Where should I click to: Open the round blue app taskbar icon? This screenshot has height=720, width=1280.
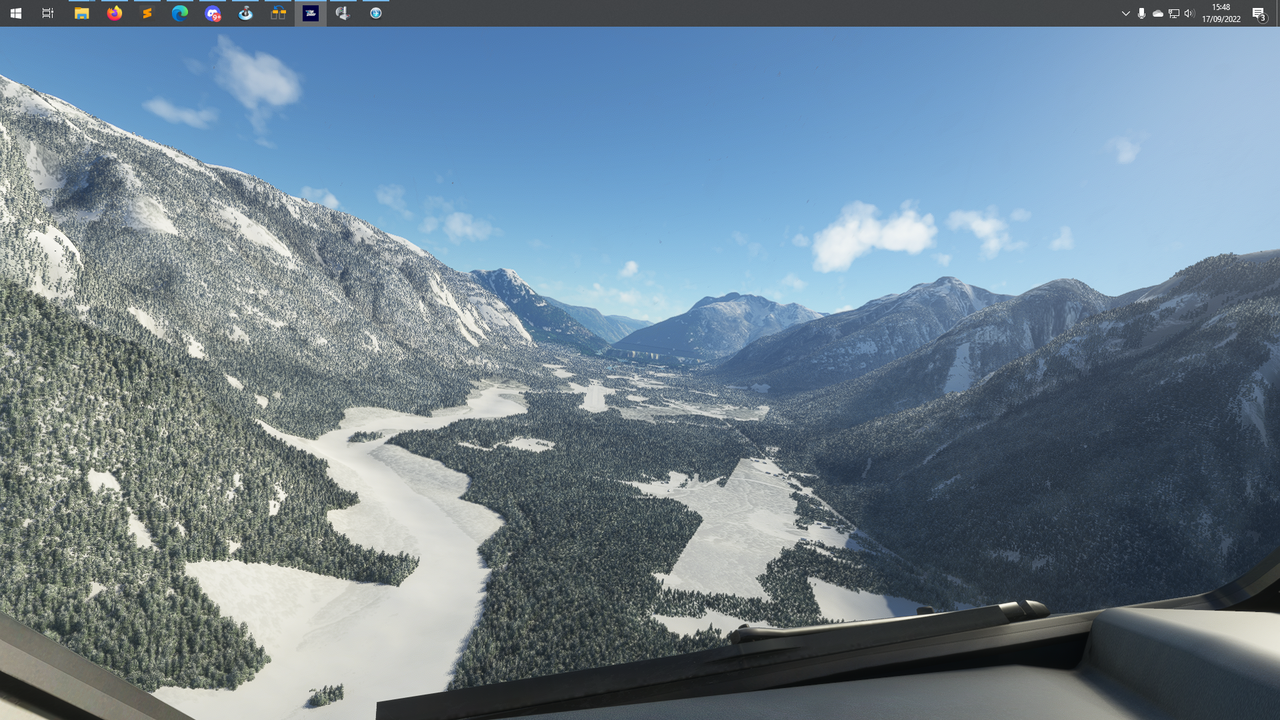click(x=376, y=13)
